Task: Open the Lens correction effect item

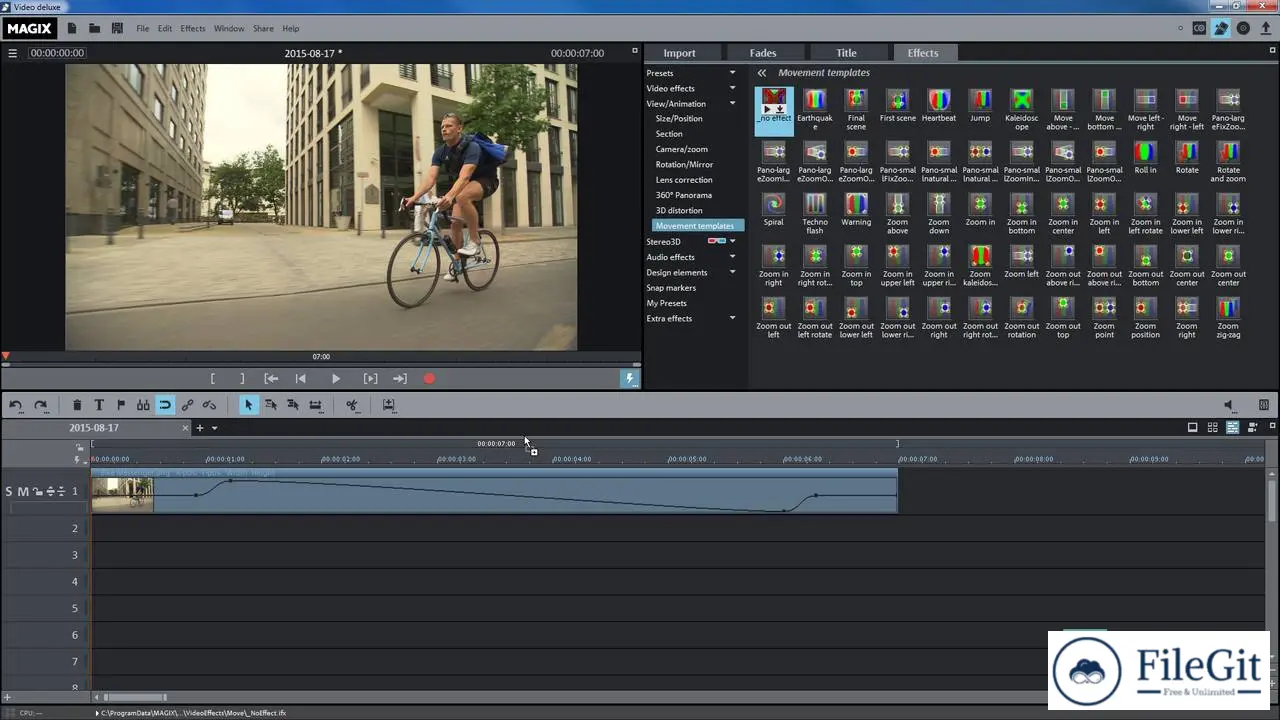Action: point(684,180)
